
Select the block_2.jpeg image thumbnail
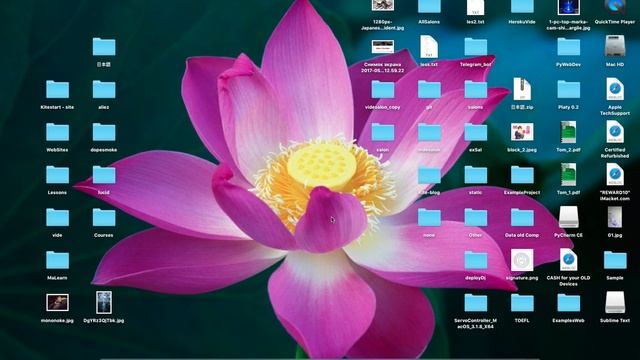[x=522, y=132]
